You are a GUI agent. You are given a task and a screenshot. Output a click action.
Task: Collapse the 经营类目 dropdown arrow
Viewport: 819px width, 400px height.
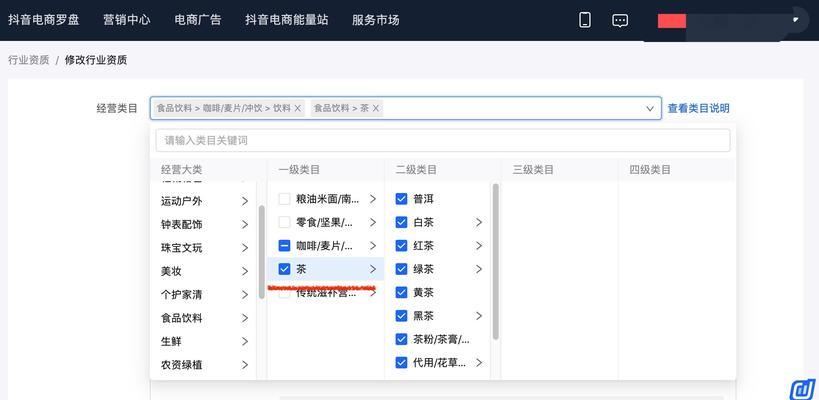650,109
